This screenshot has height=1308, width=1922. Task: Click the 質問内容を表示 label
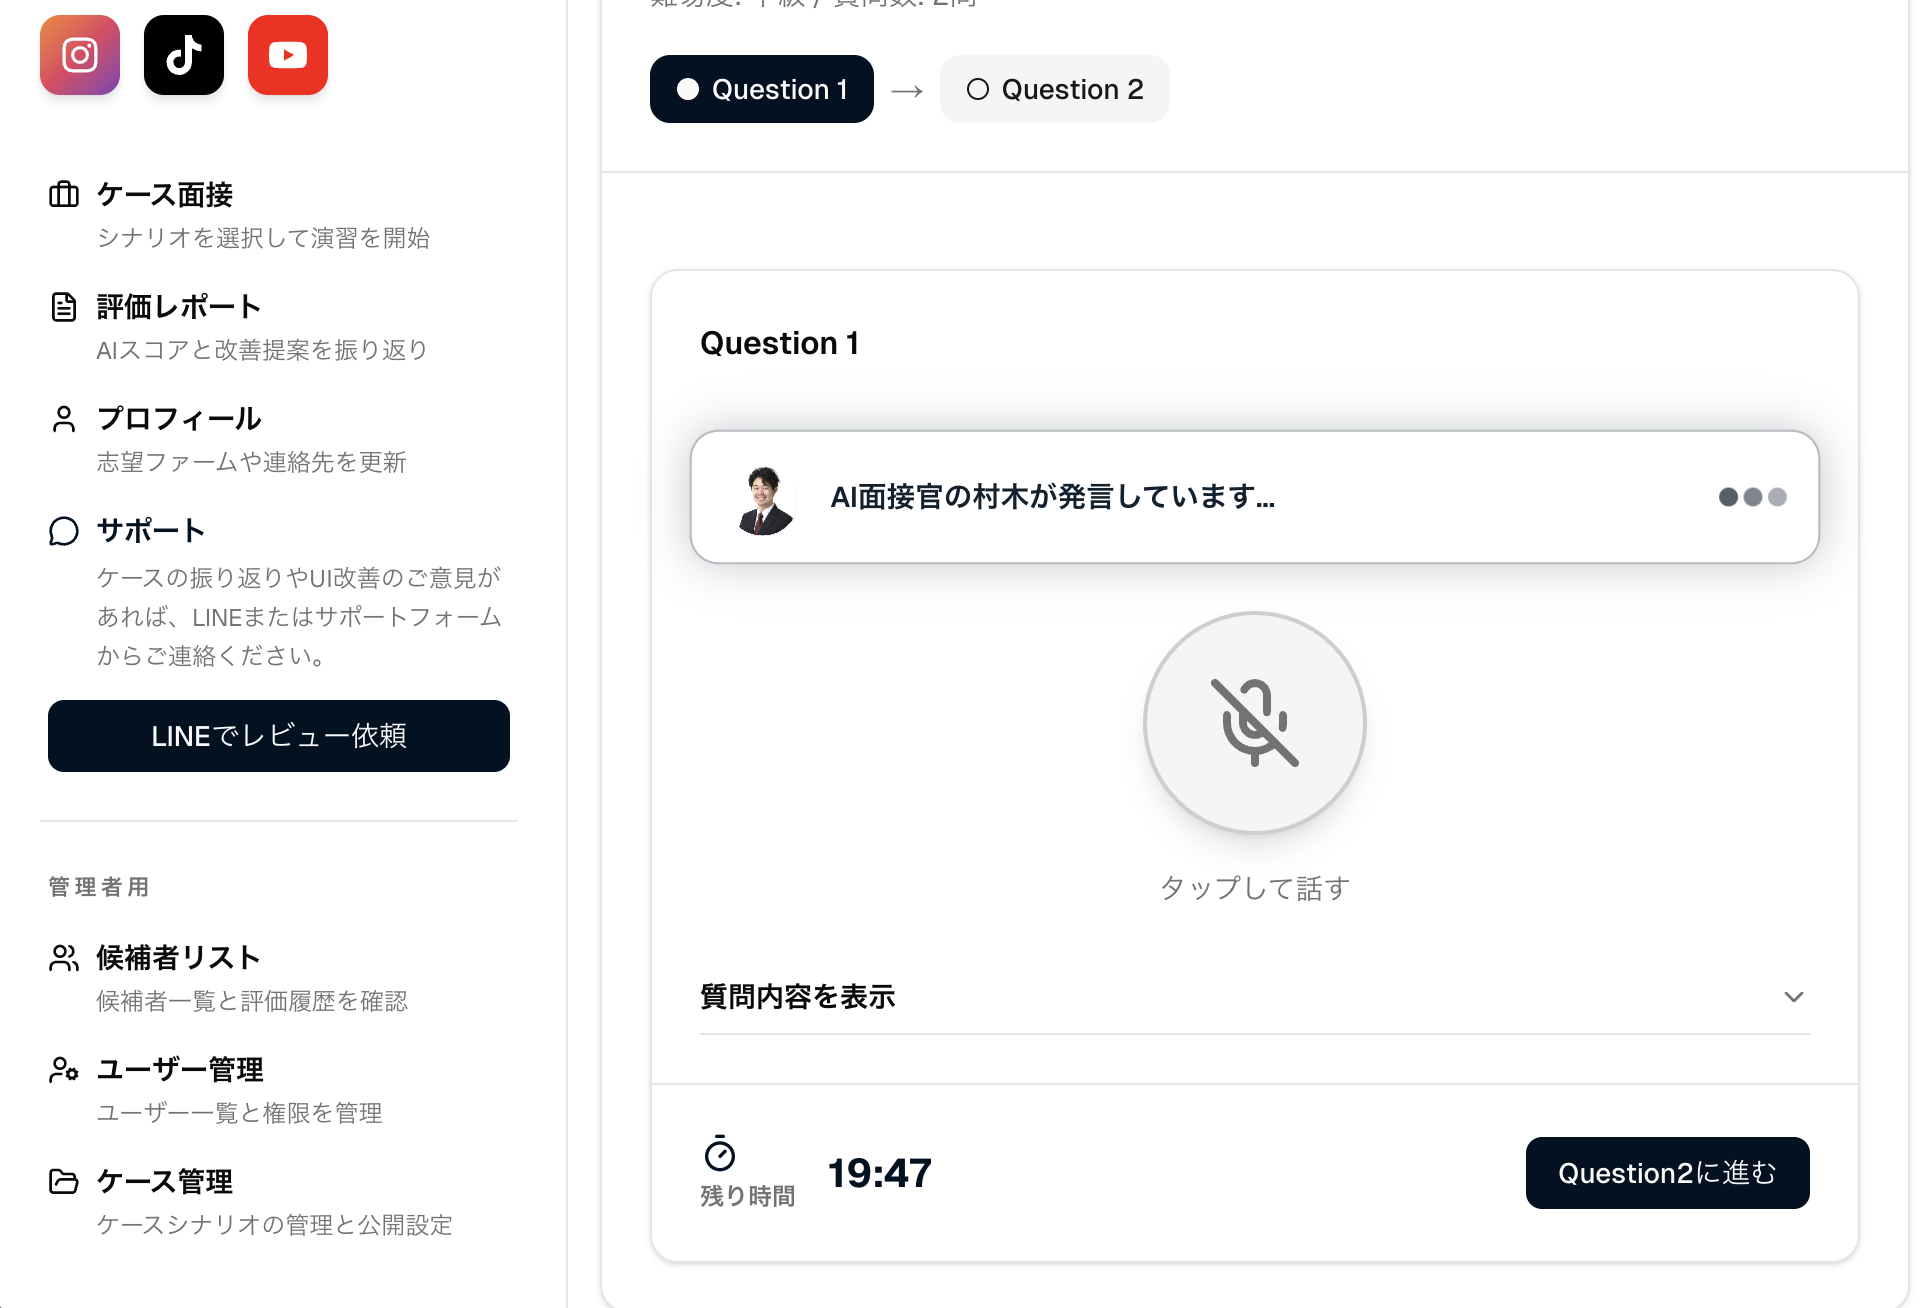click(797, 997)
